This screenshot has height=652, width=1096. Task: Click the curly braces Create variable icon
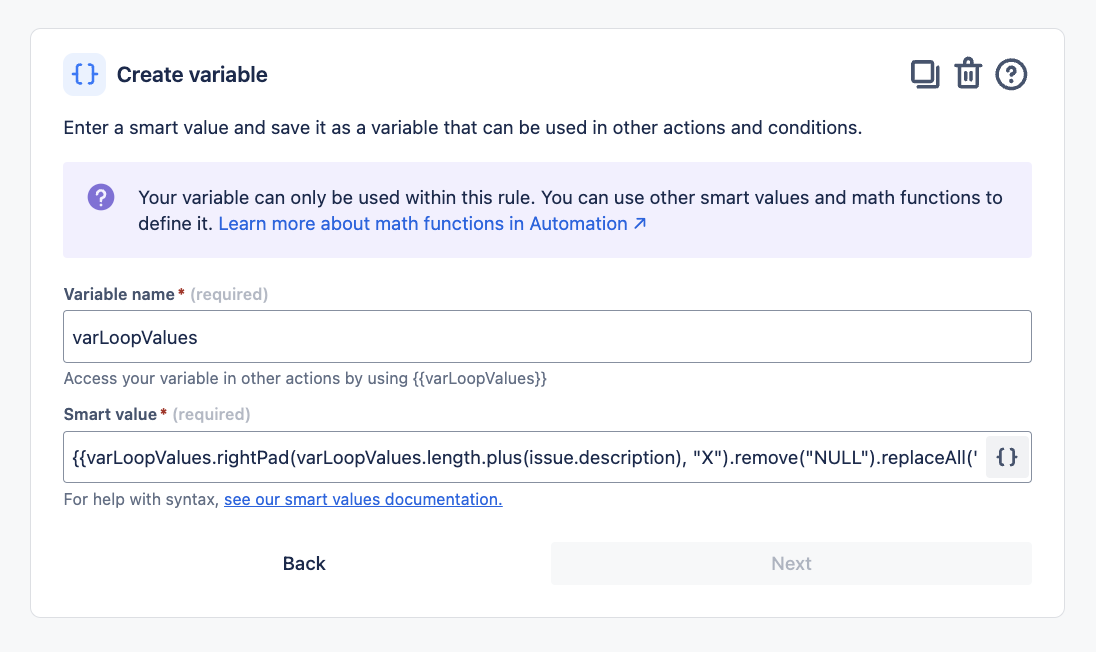tap(84, 75)
